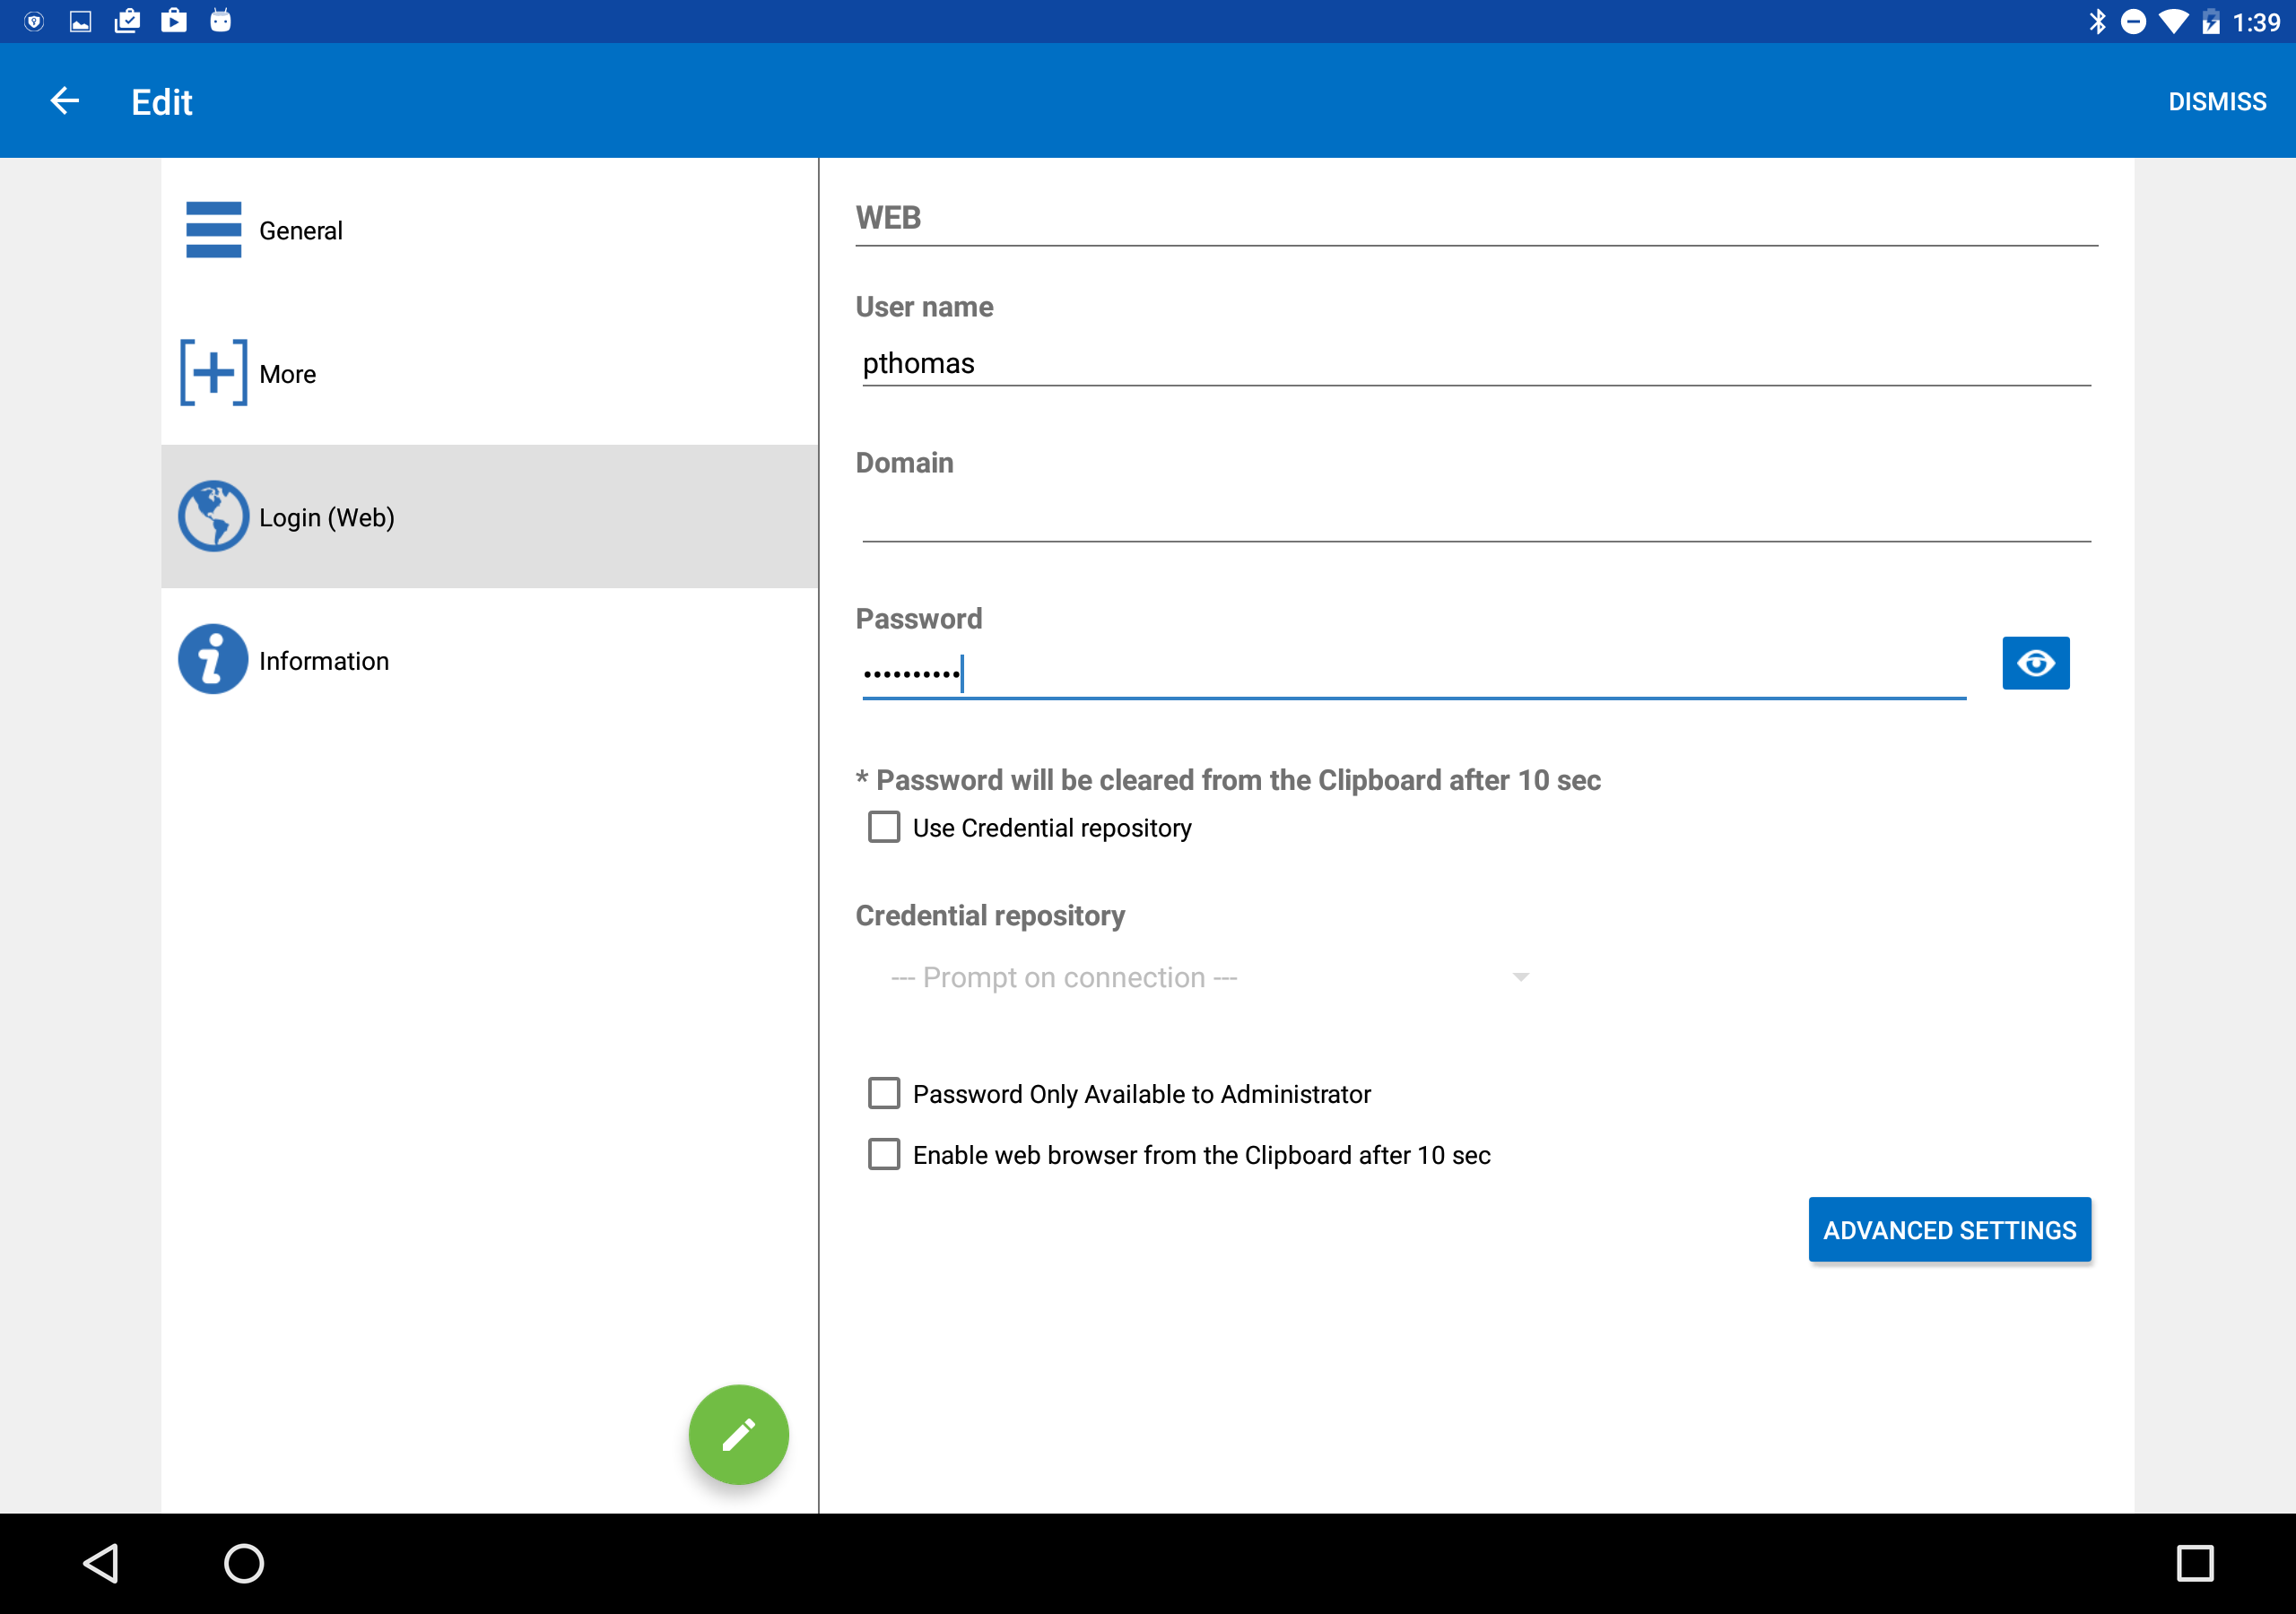This screenshot has height=1614, width=2296.
Task: Tick Enable web browser from the Clipboard checkbox
Action: coord(884,1154)
